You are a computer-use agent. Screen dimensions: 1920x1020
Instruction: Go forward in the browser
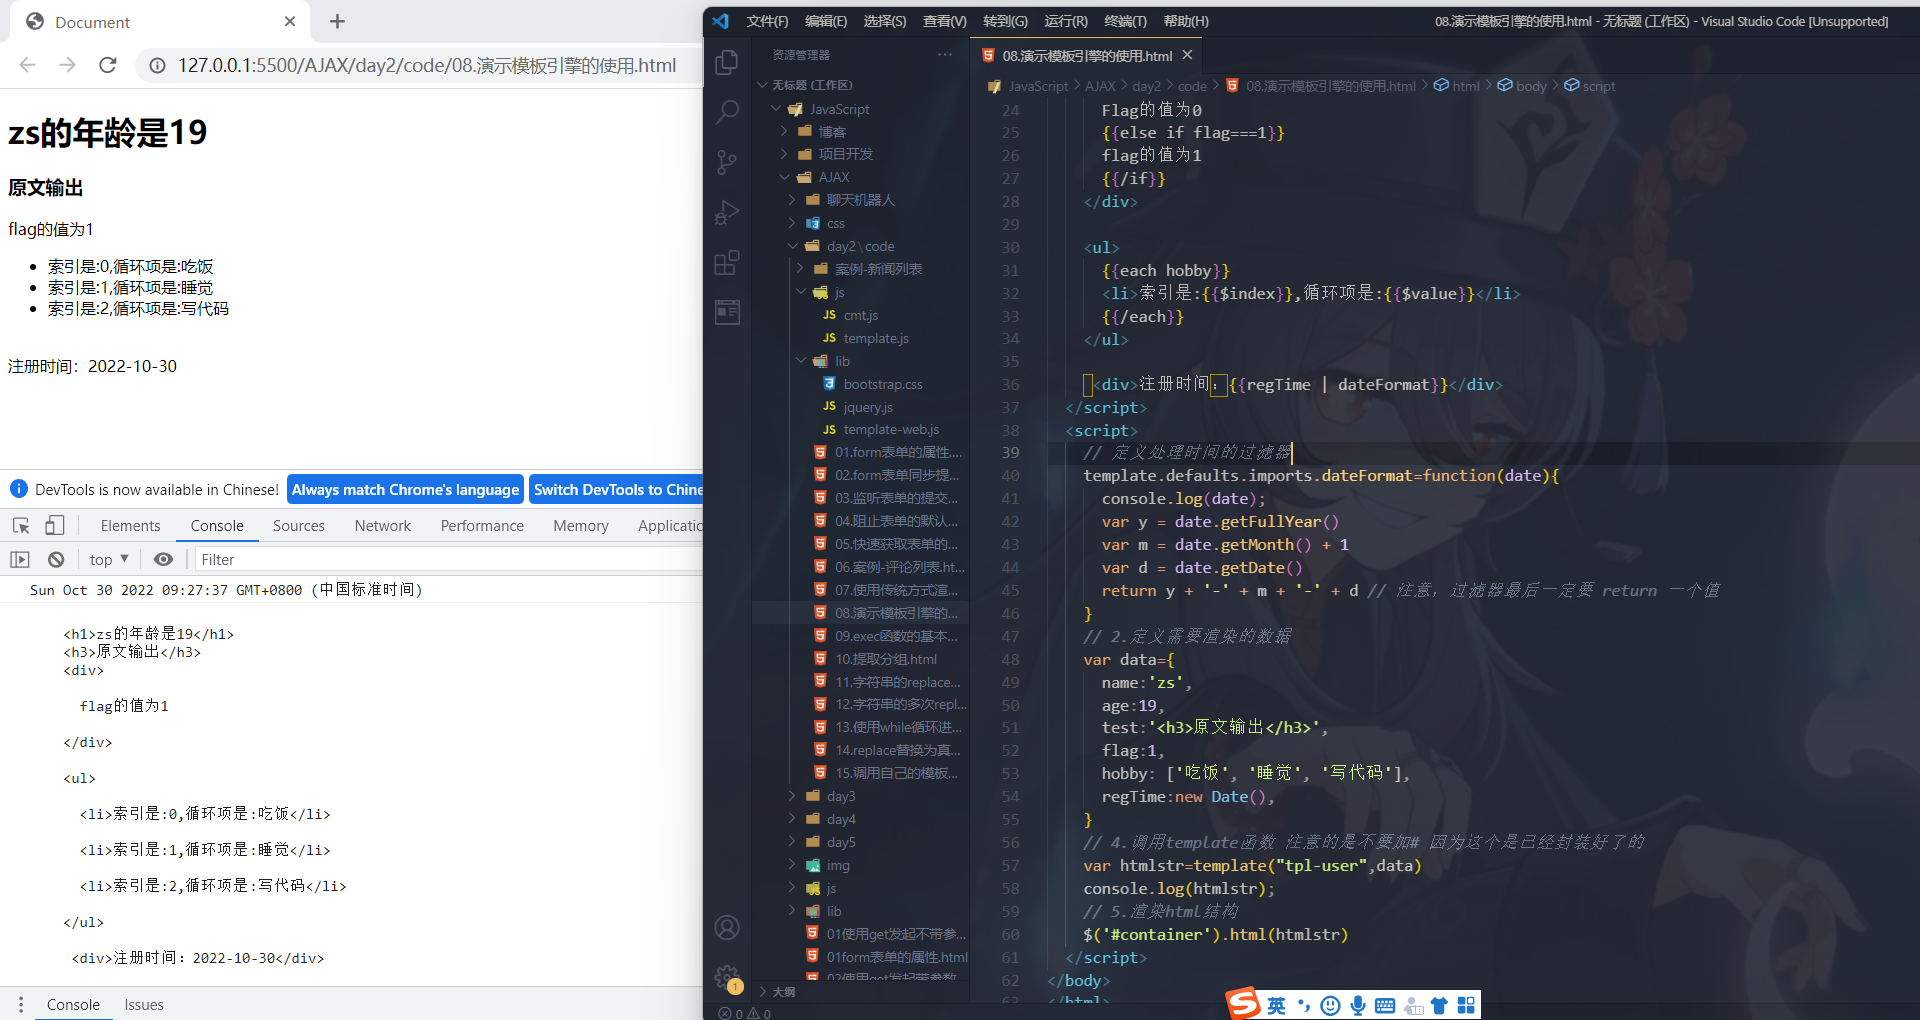pos(67,65)
